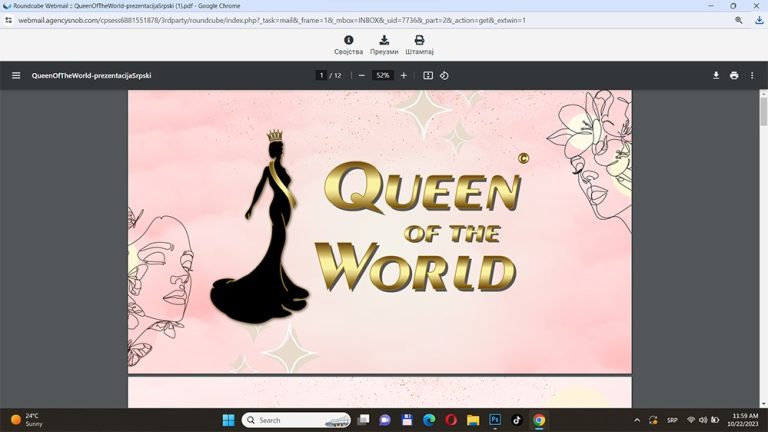The height and width of the screenshot is (432, 768).
Task: Click the Преузми download button
Action: (384, 45)
